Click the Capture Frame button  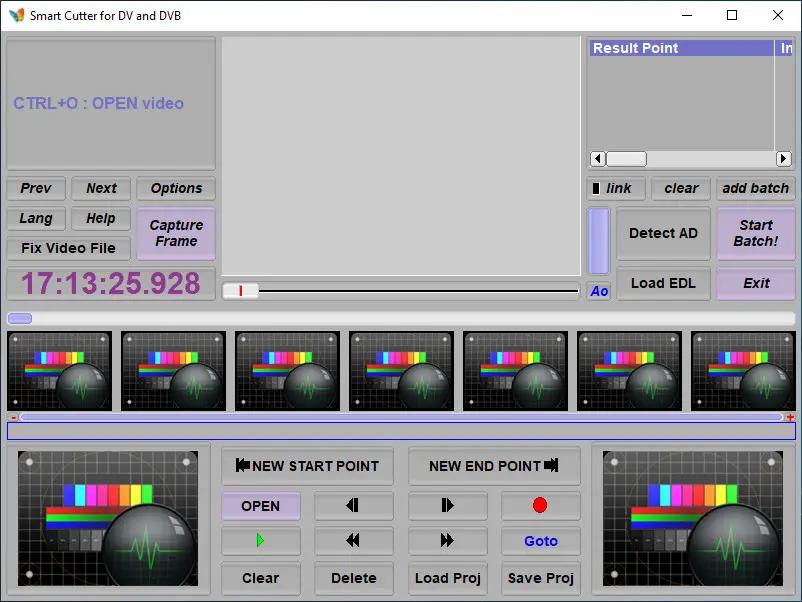(176, 233)
